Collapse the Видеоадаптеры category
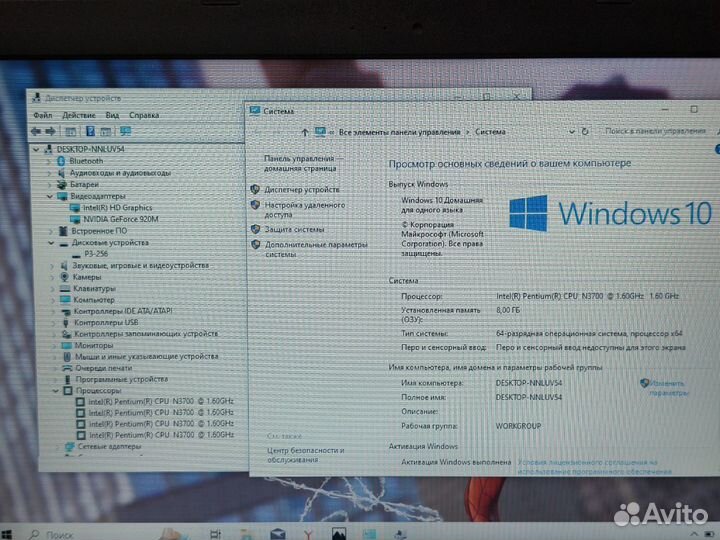This screenshot has width=720, height=540. (x=51, y=196)
